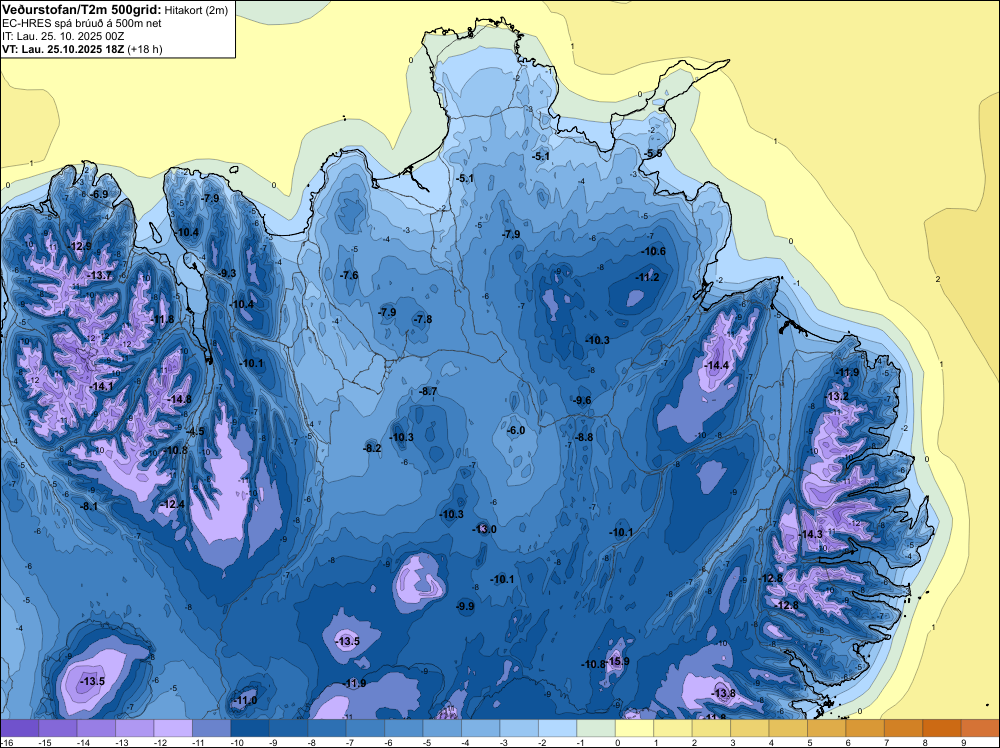The height and width of the screenshot is (748, 1000).
Task: Click the orange legend swatch between 8 and 9
Action: (x=942, y=728)
